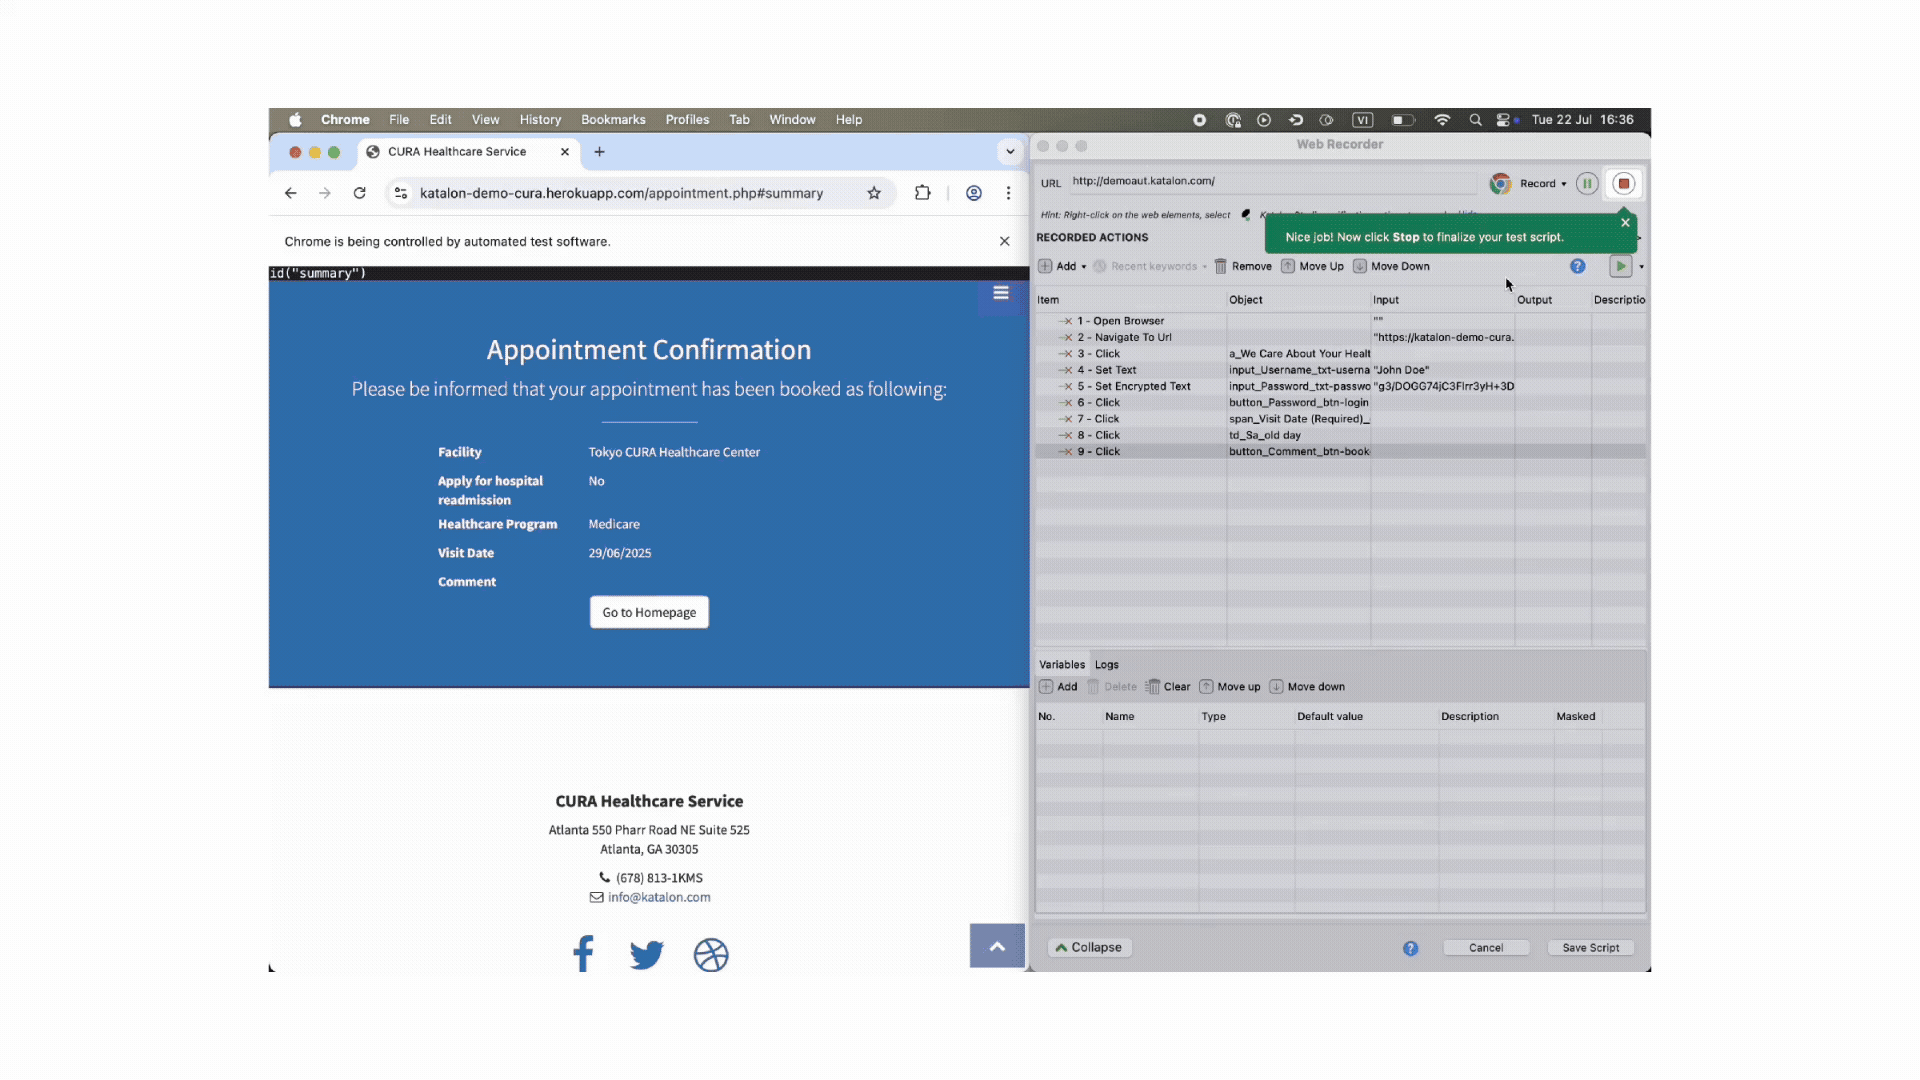Switch to the Variables tab
1920x1080 pixels.
point(1061,665)
